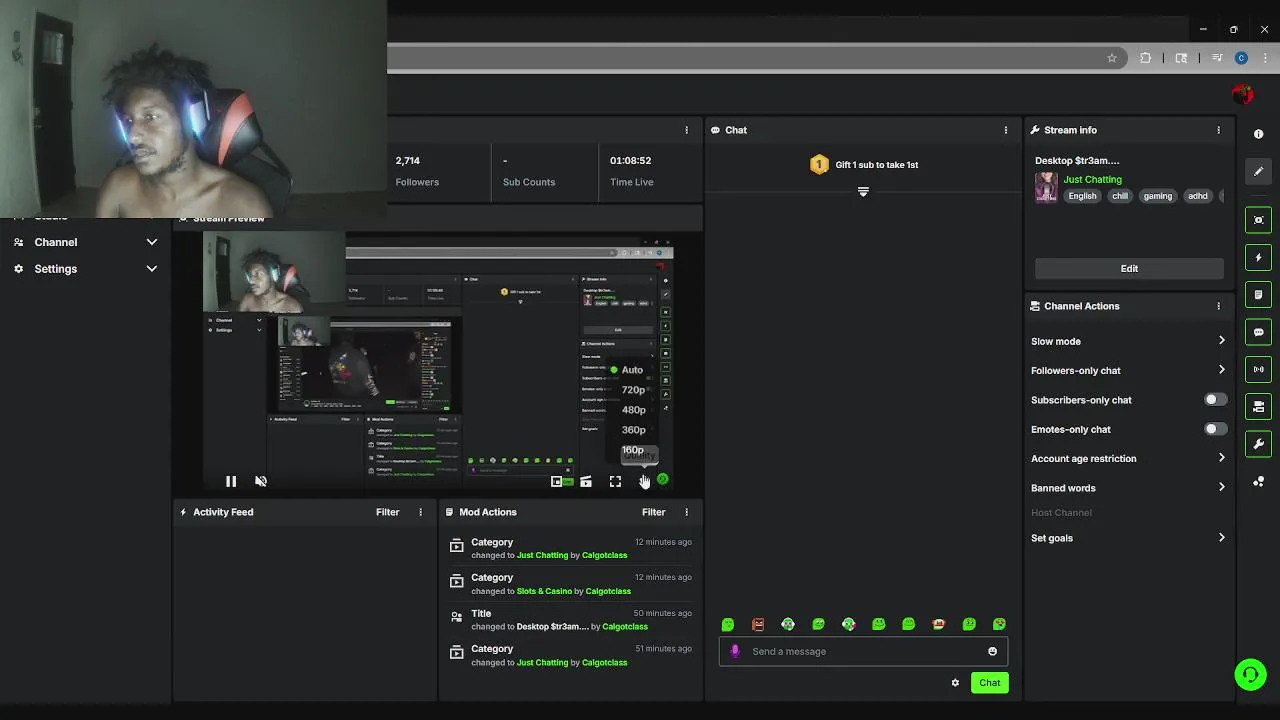Toggle the broadcast signal rail icon
The width and height of the screenshot is (1280, 720).
pyautogui.click(x=1258, y=369)
